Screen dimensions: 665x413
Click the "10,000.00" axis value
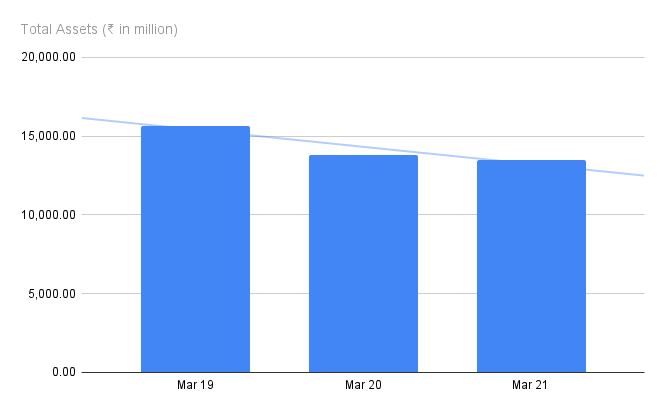point(48,215)
